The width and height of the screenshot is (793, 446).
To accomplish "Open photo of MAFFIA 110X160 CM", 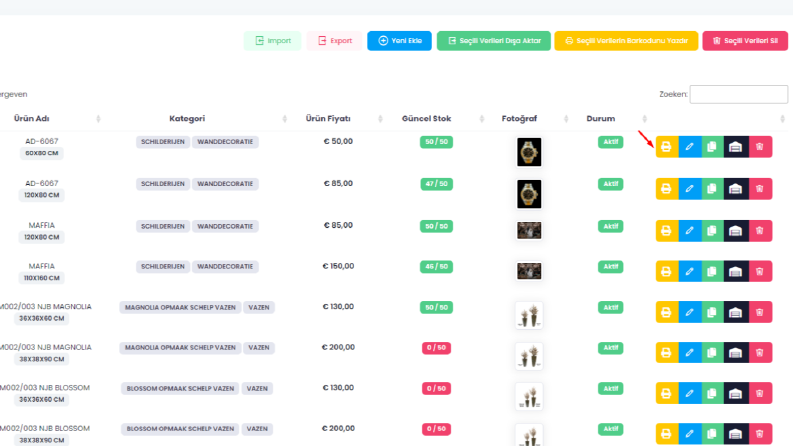I will click(x=529, y=271).
